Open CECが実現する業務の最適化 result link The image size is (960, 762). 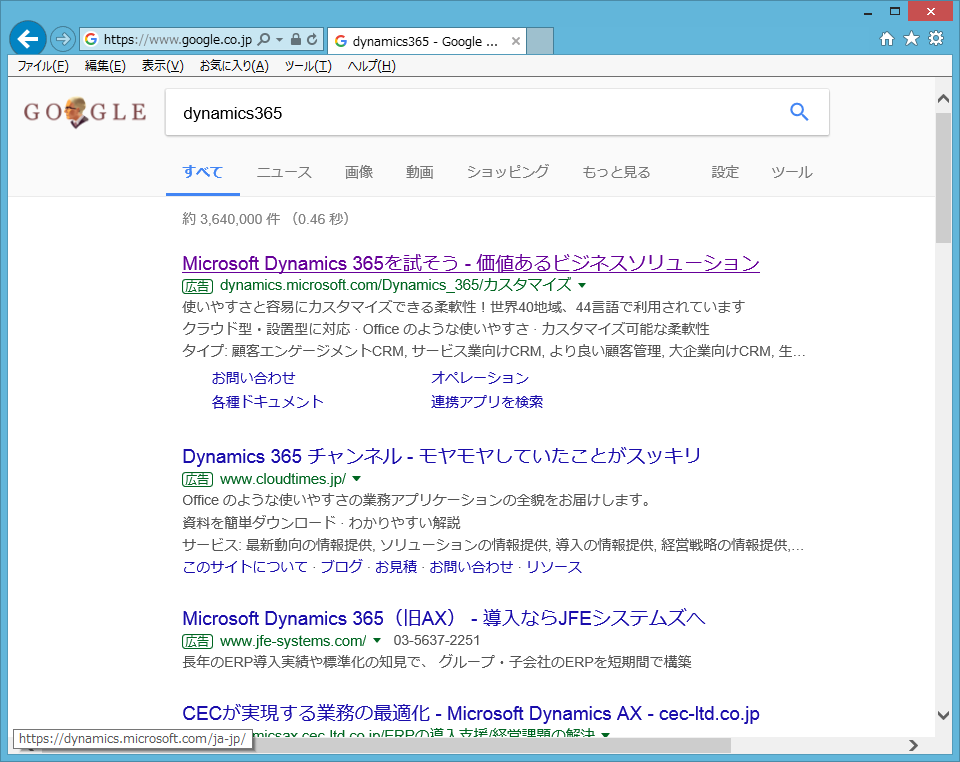point(471,714)
